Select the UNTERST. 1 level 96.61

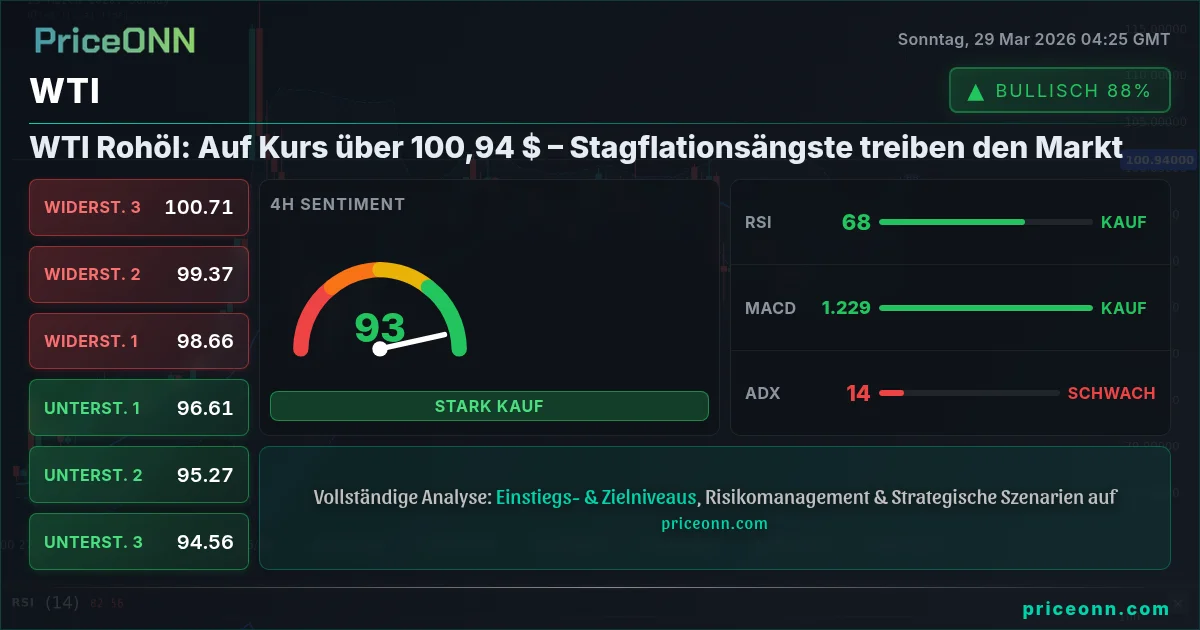coord(139,408)
